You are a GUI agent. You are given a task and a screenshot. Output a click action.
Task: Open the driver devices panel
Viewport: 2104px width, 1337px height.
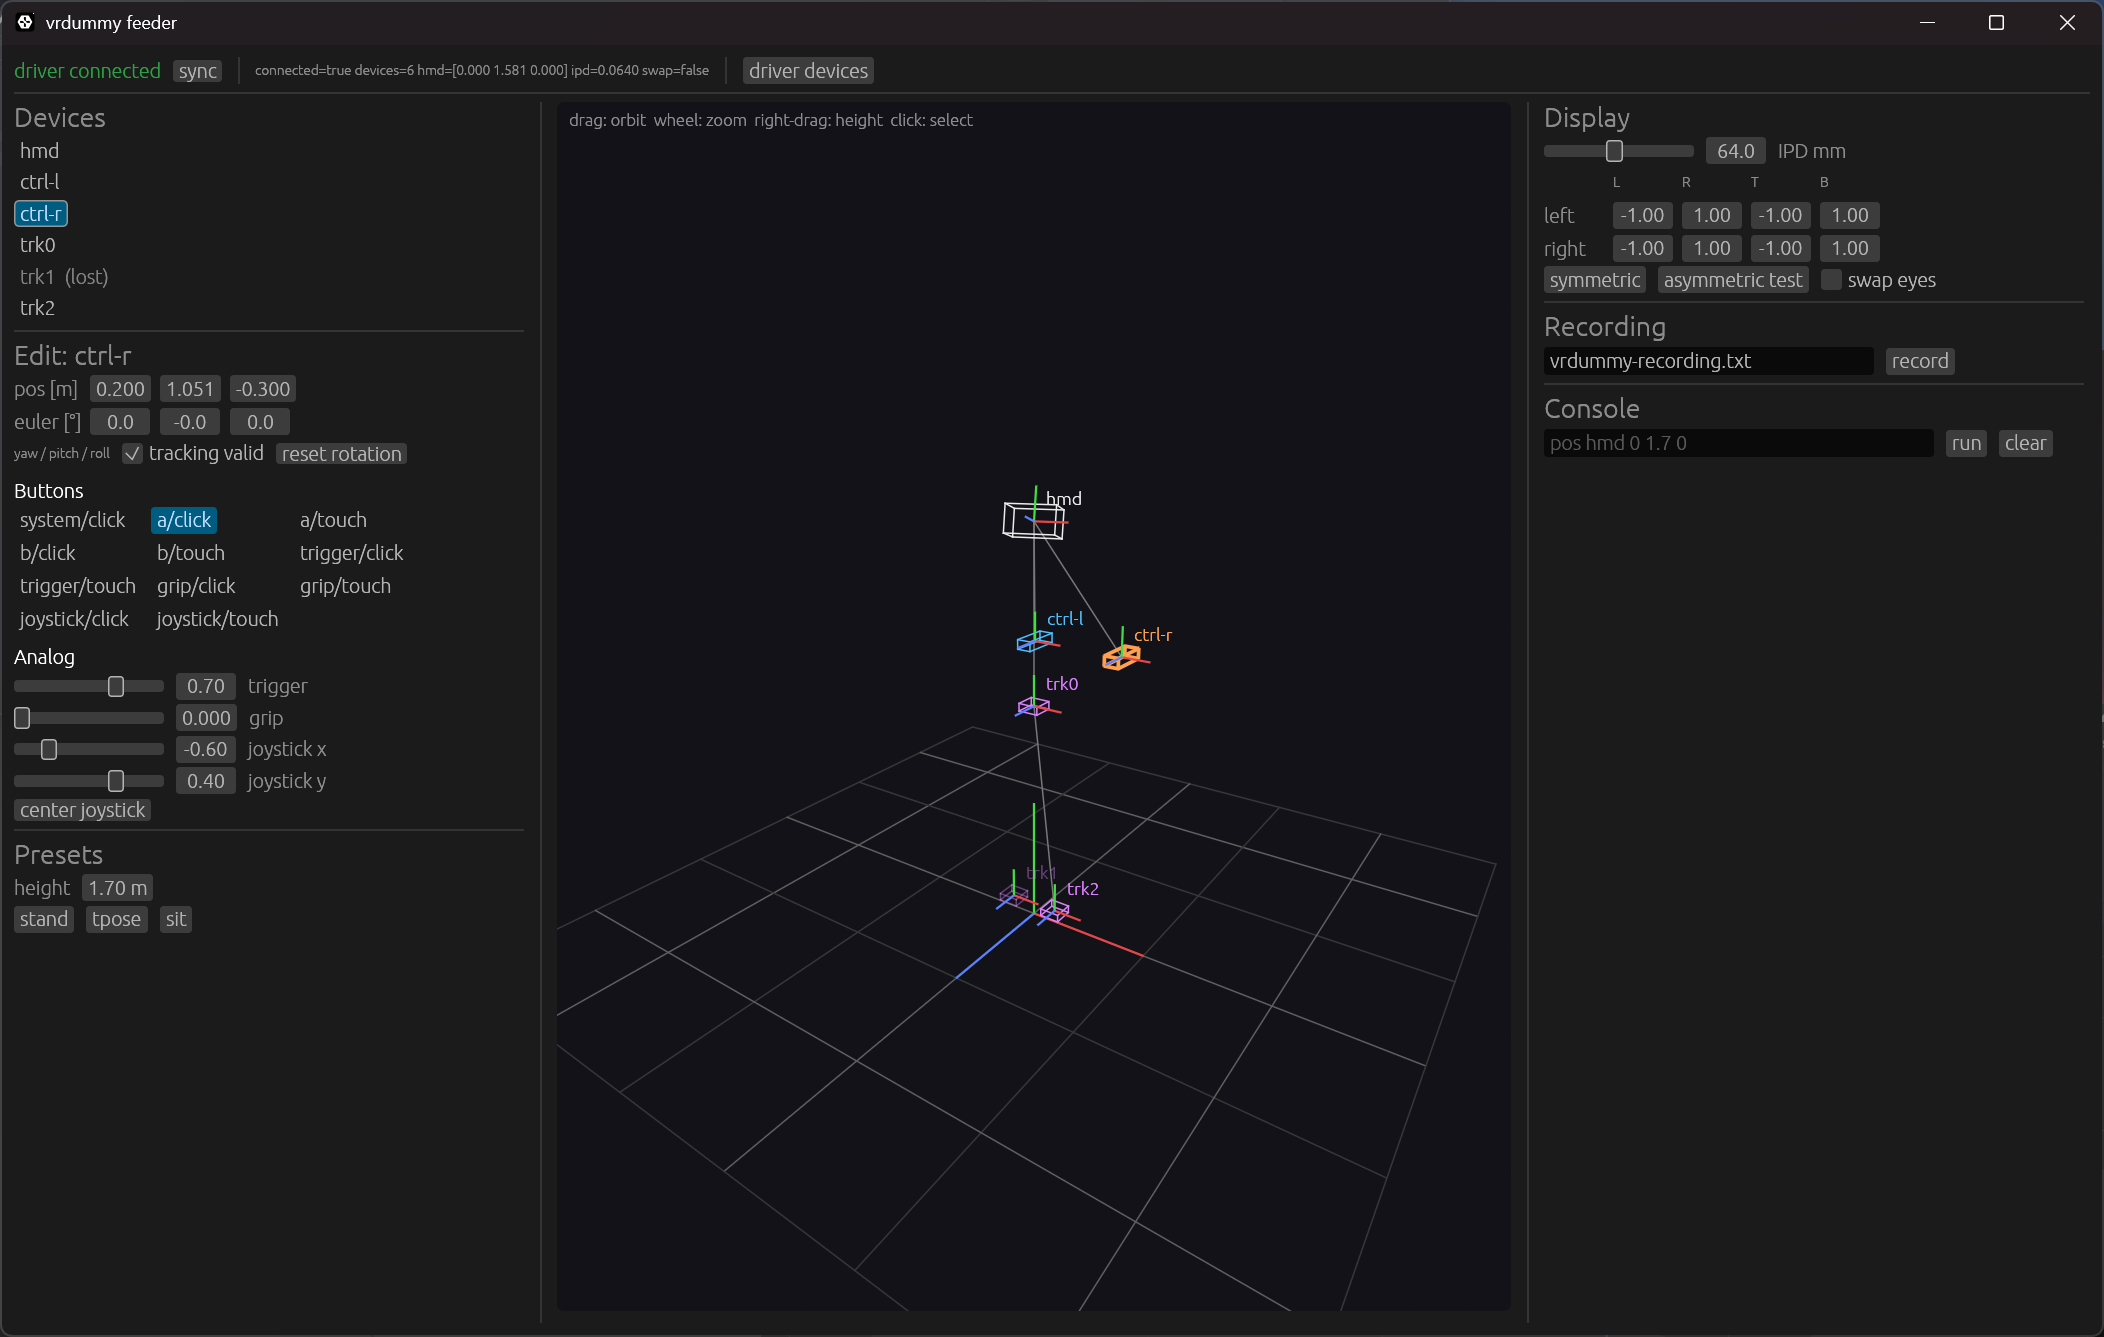pos(808,71)
